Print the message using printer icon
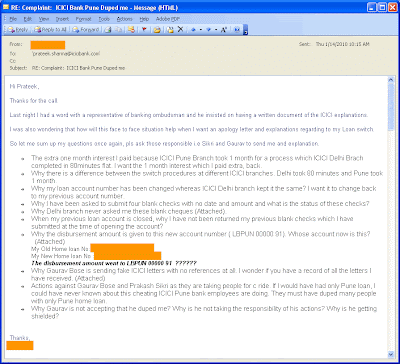 108,30
